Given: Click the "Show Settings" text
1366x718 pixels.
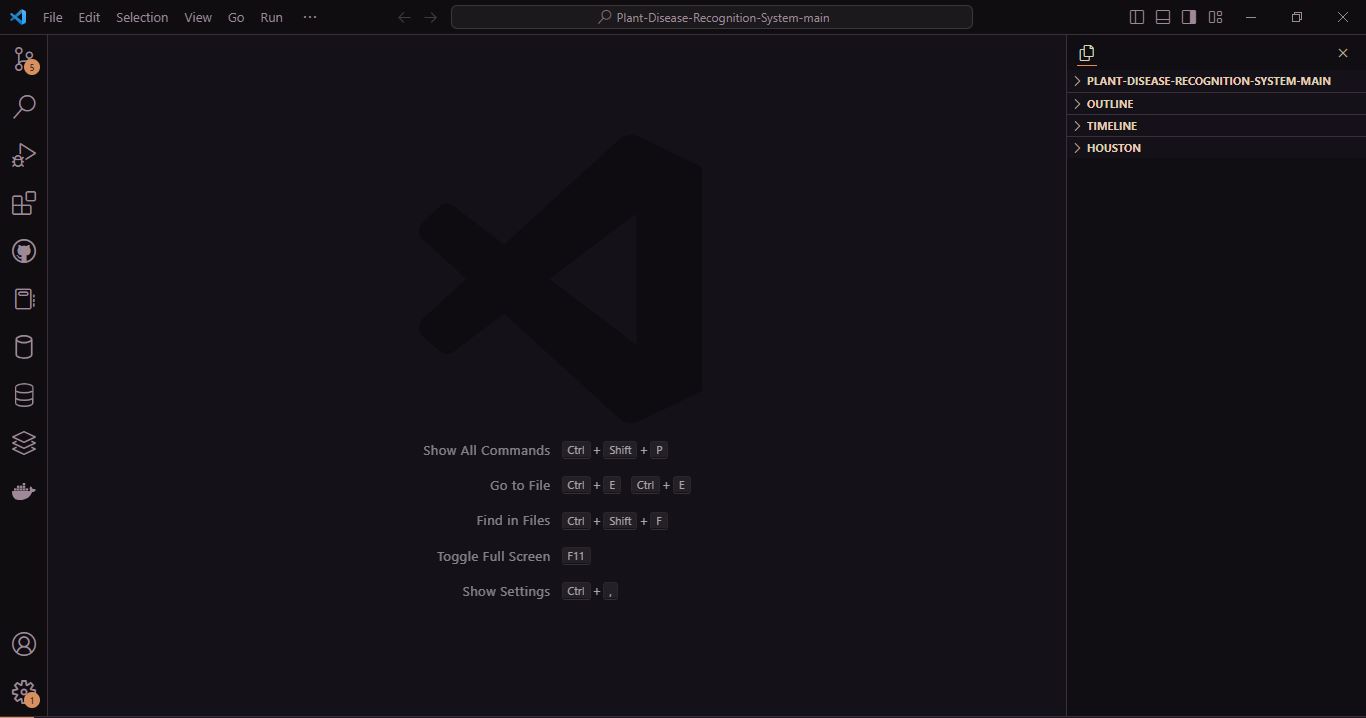Looking at the screenshot, I should tap(506, 591).
